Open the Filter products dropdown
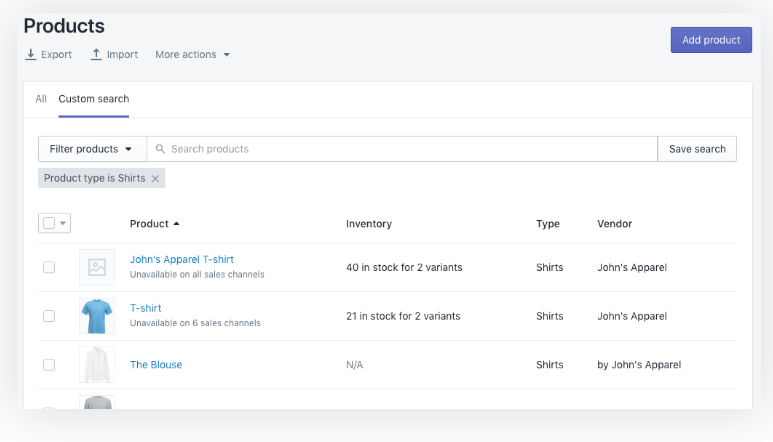Image resolution: width=773 pixels, height=442 pixels. tap(92, 149)
